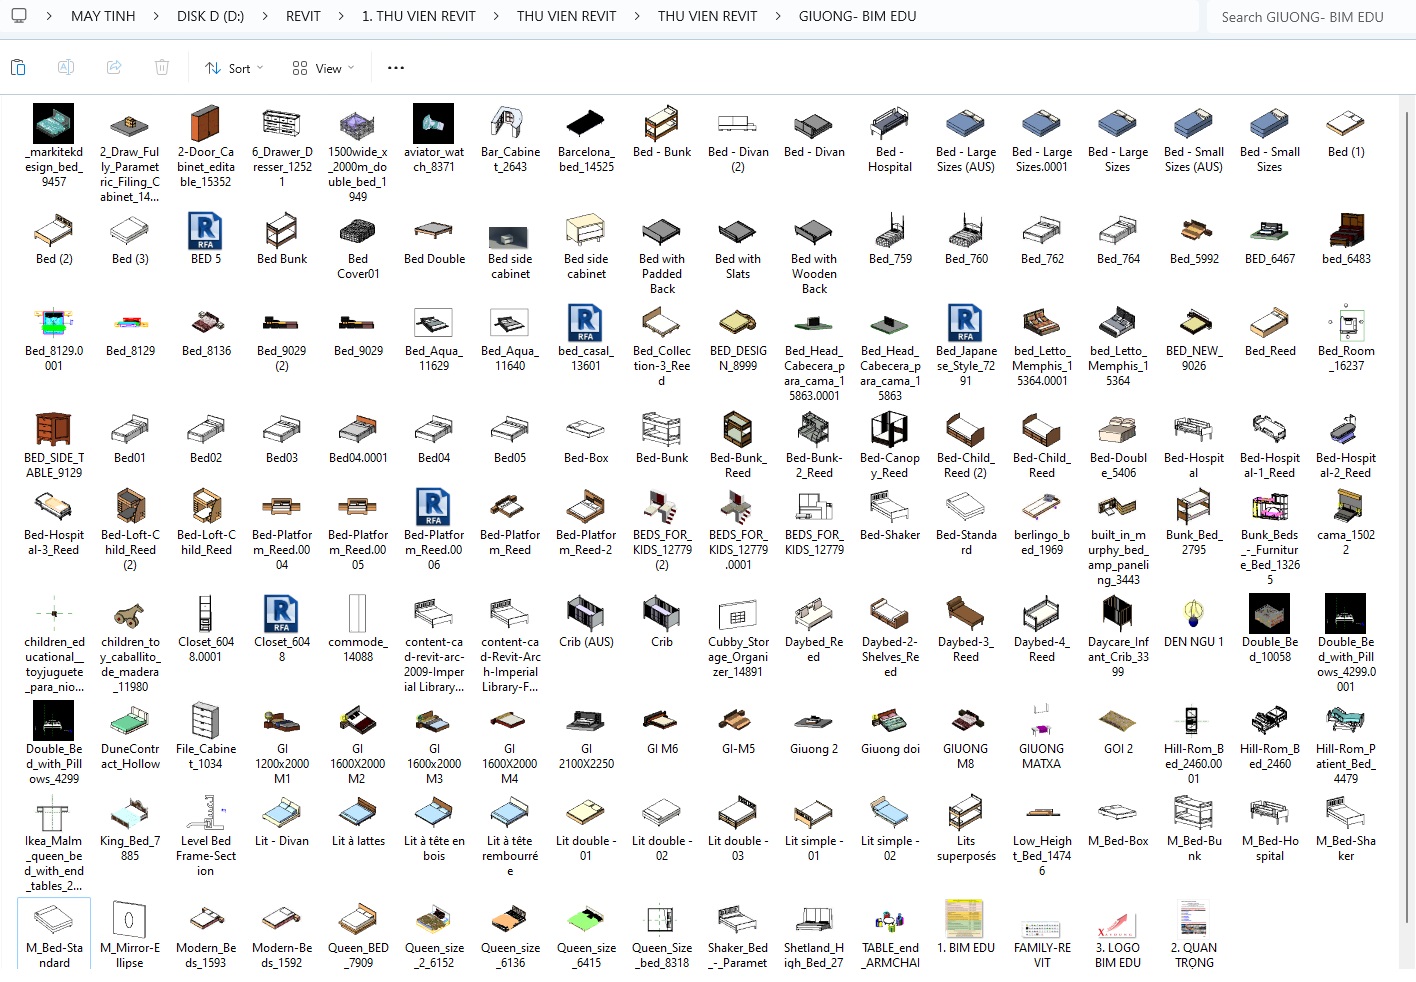1416x982 pixels.
Task: Select the Bed_Japanese_Style_7291 file
Action: [x=965, y=323]
